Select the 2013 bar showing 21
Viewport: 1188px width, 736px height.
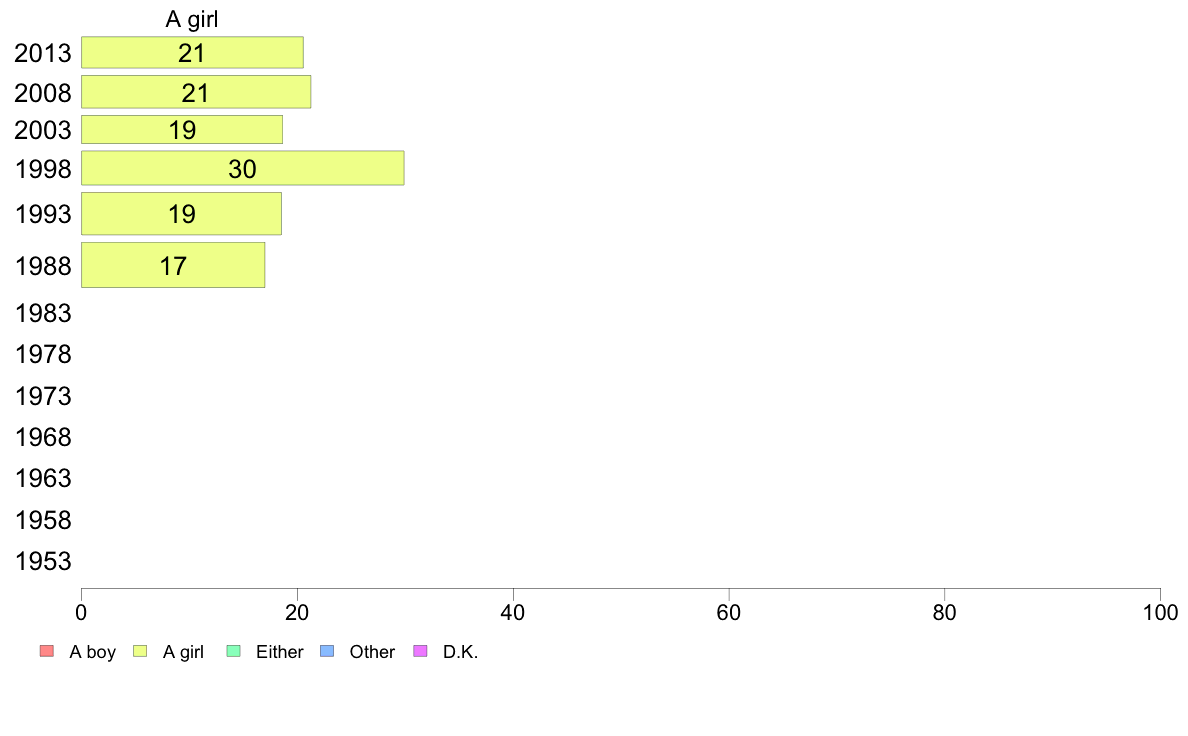192,52
